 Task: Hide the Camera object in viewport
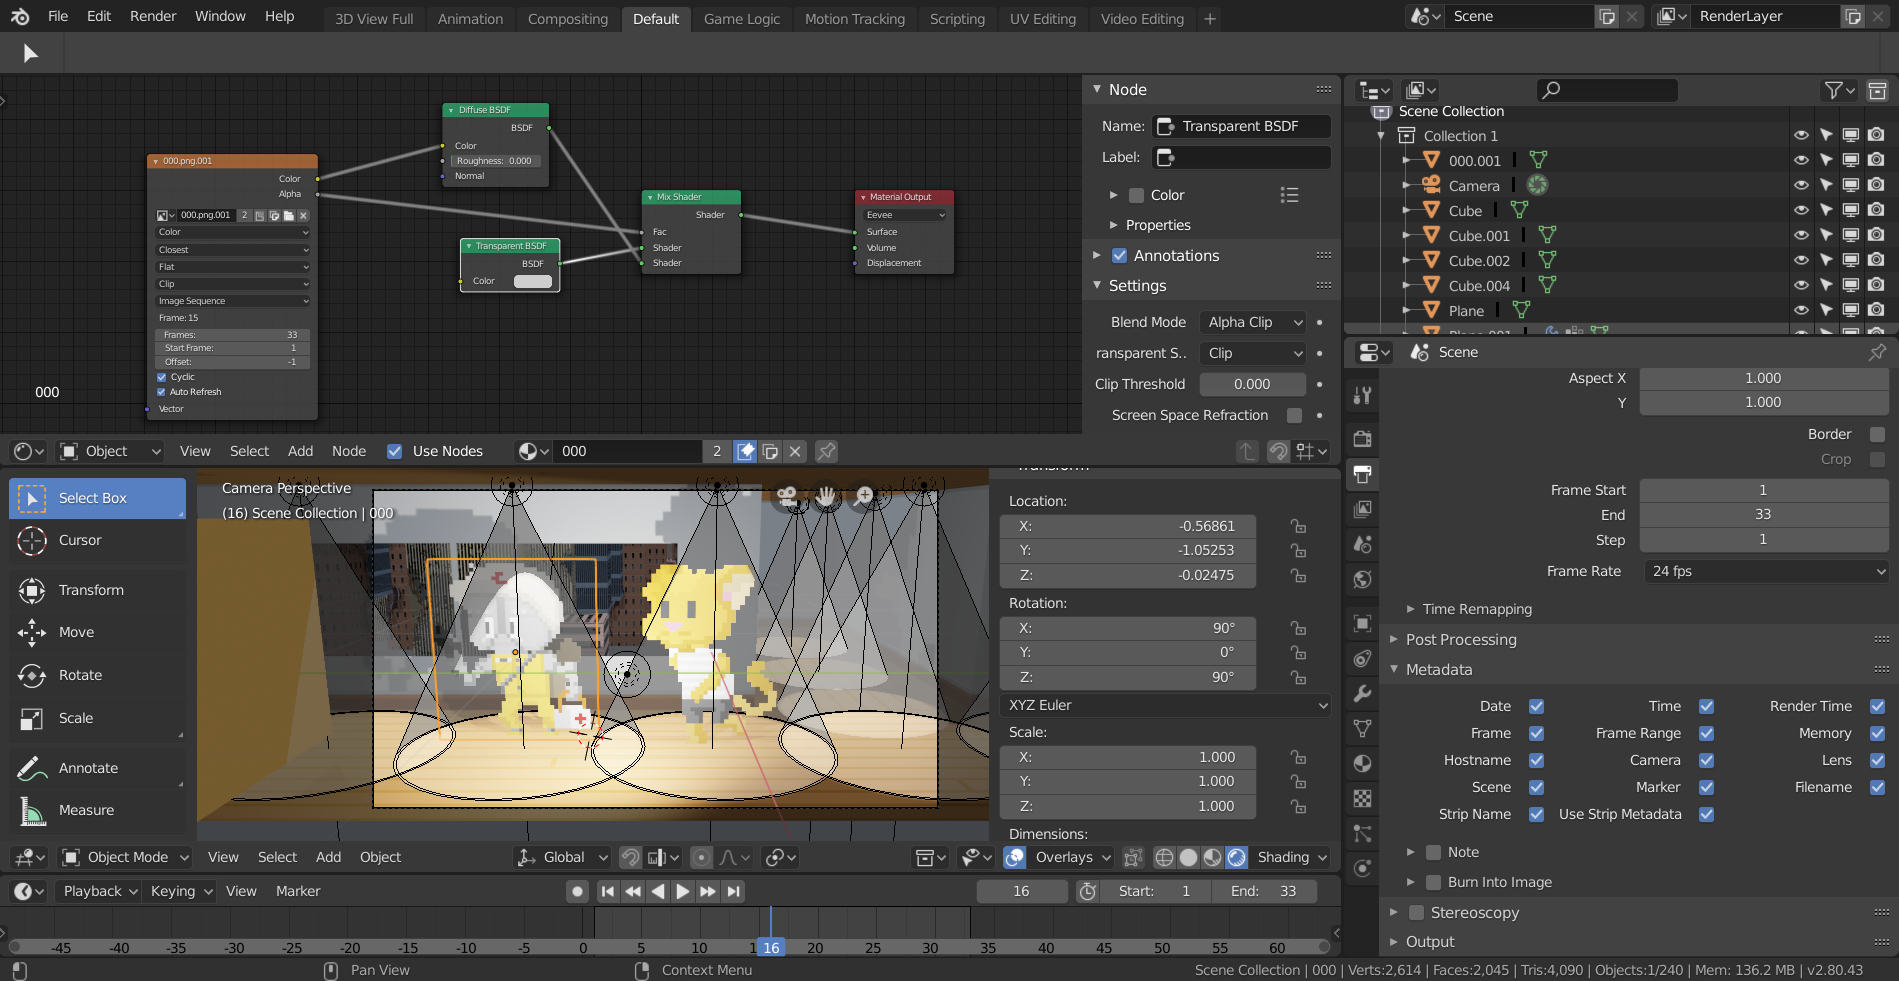tap(1801, 185)
